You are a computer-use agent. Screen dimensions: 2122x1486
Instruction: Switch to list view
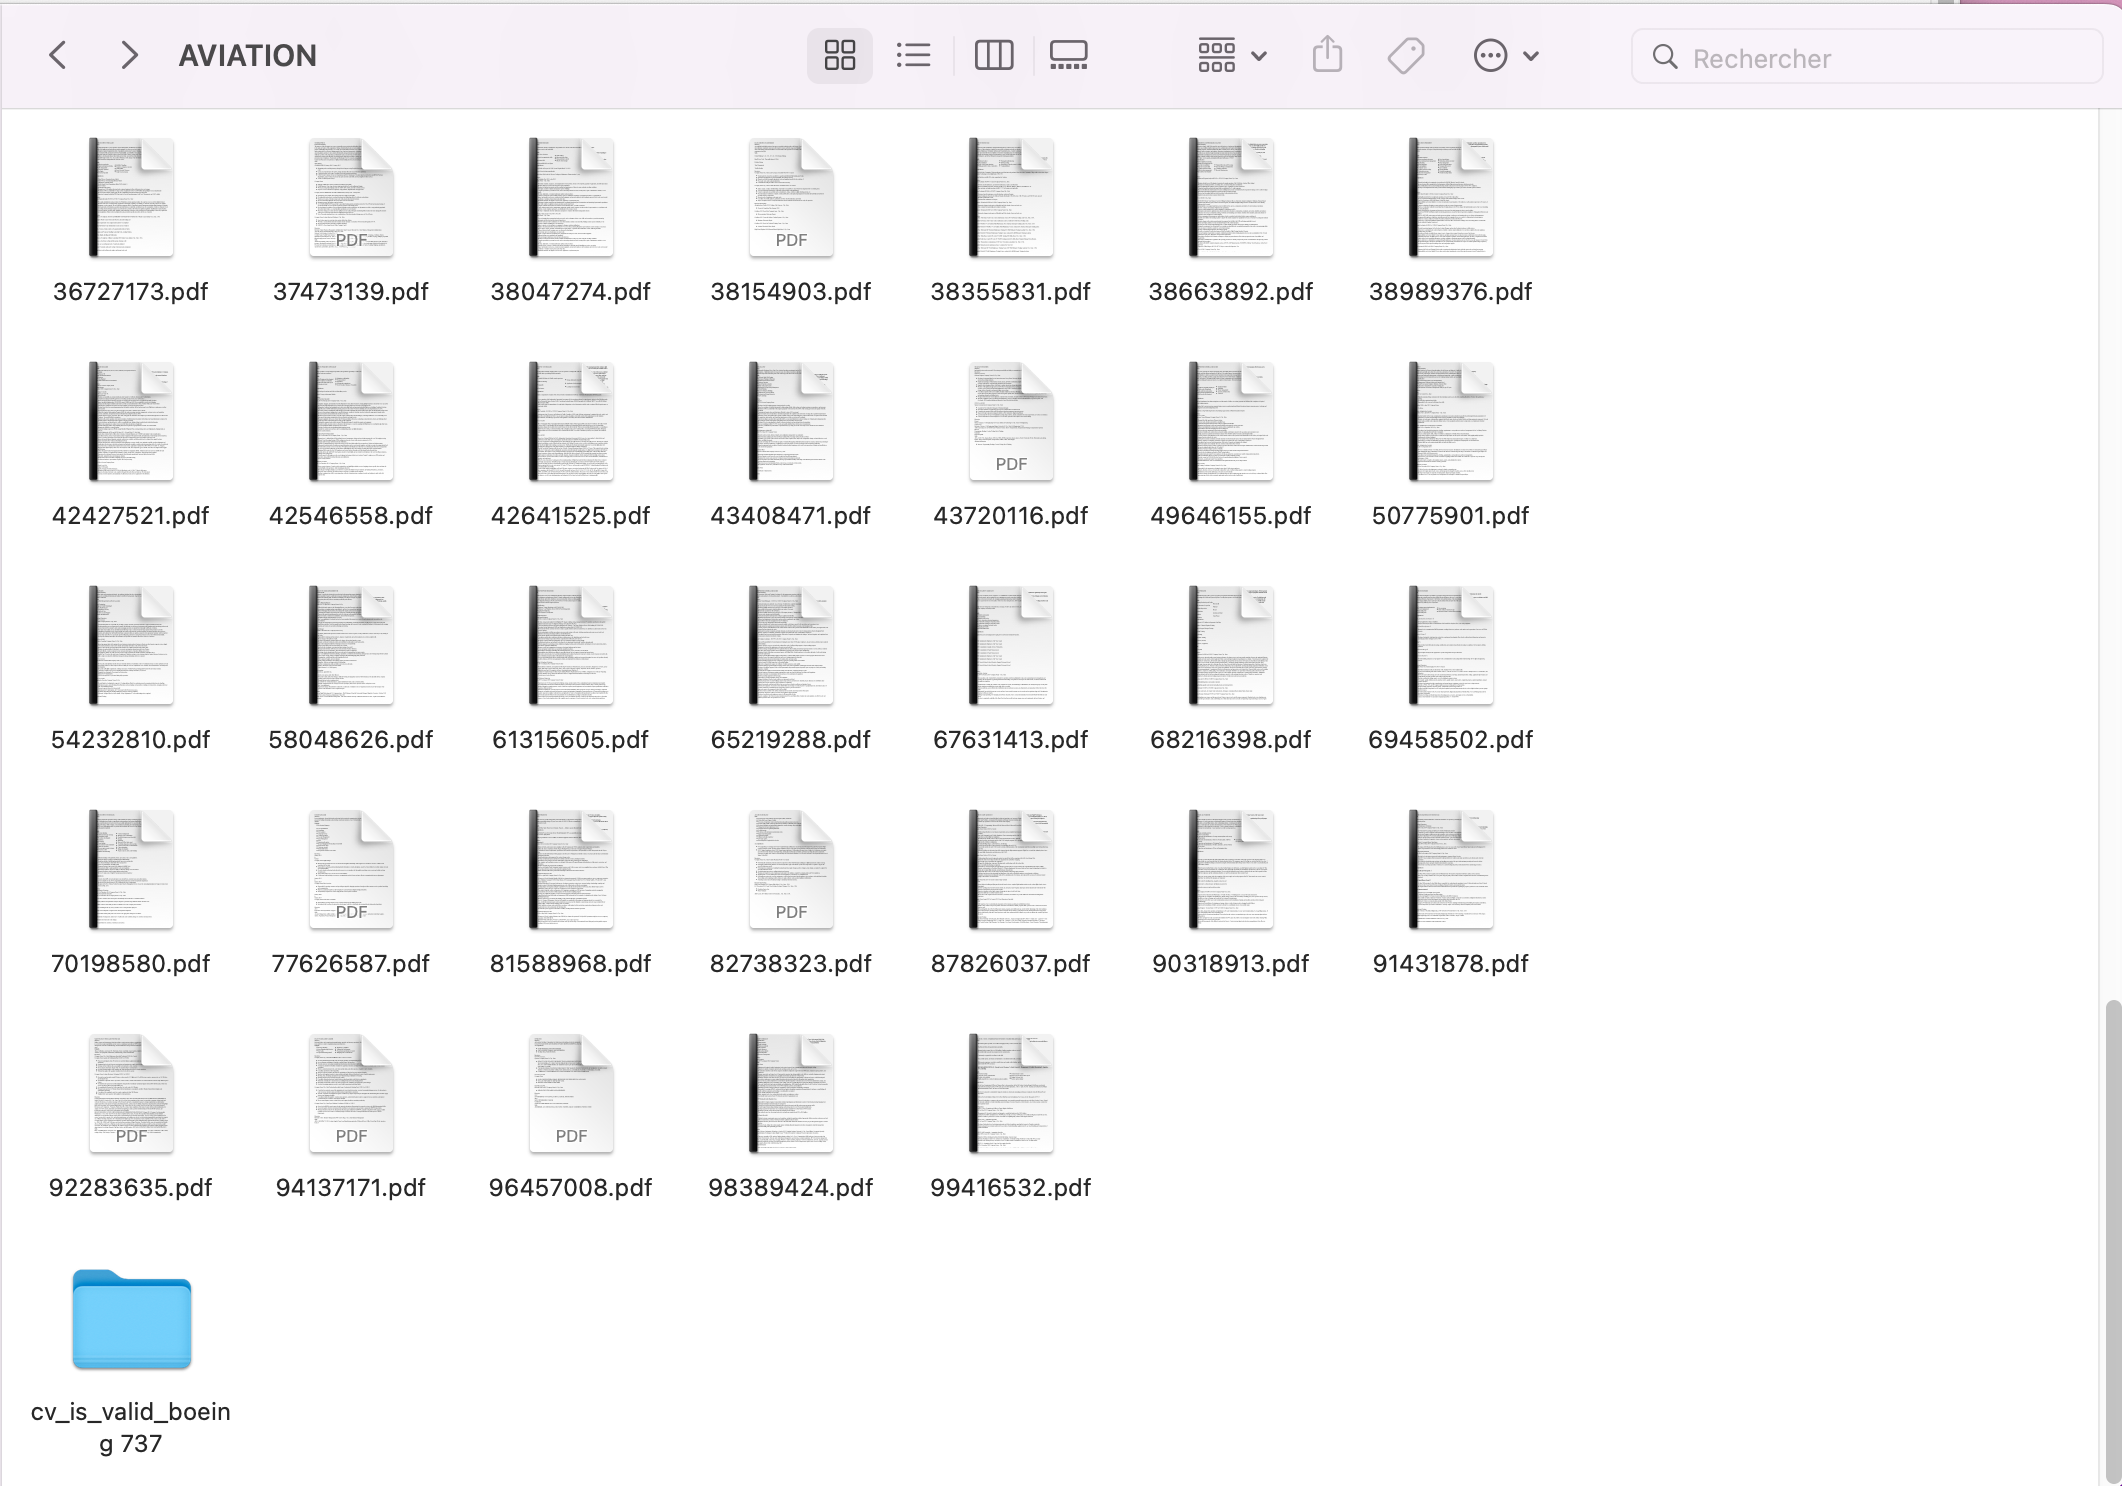913,55
